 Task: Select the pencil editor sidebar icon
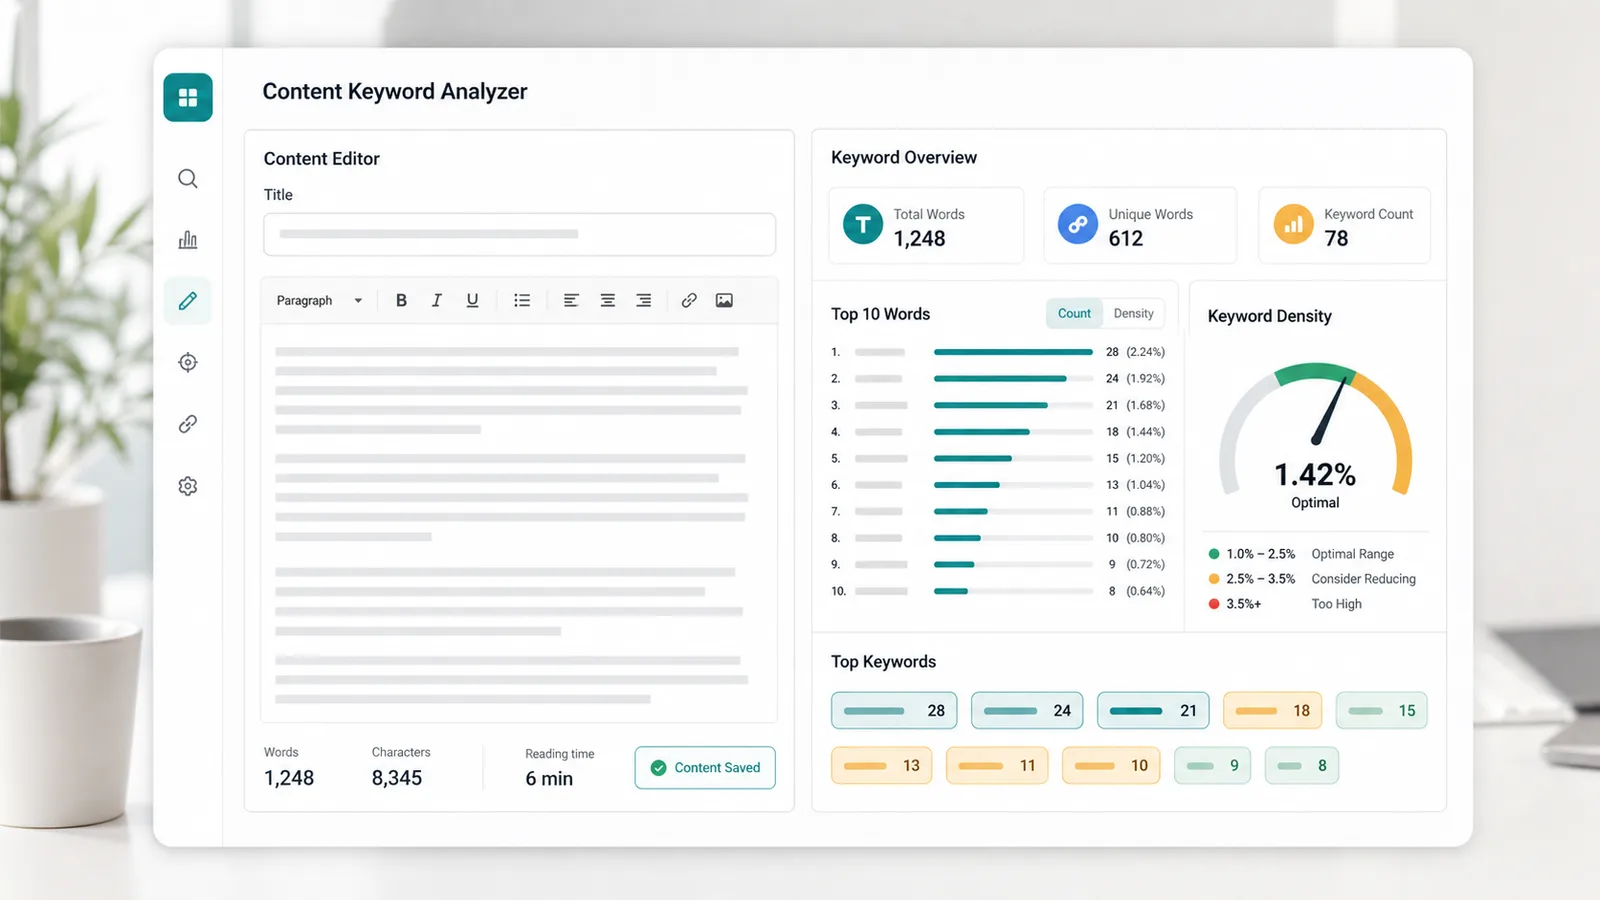pyautogui.click(x=188, y=301)
